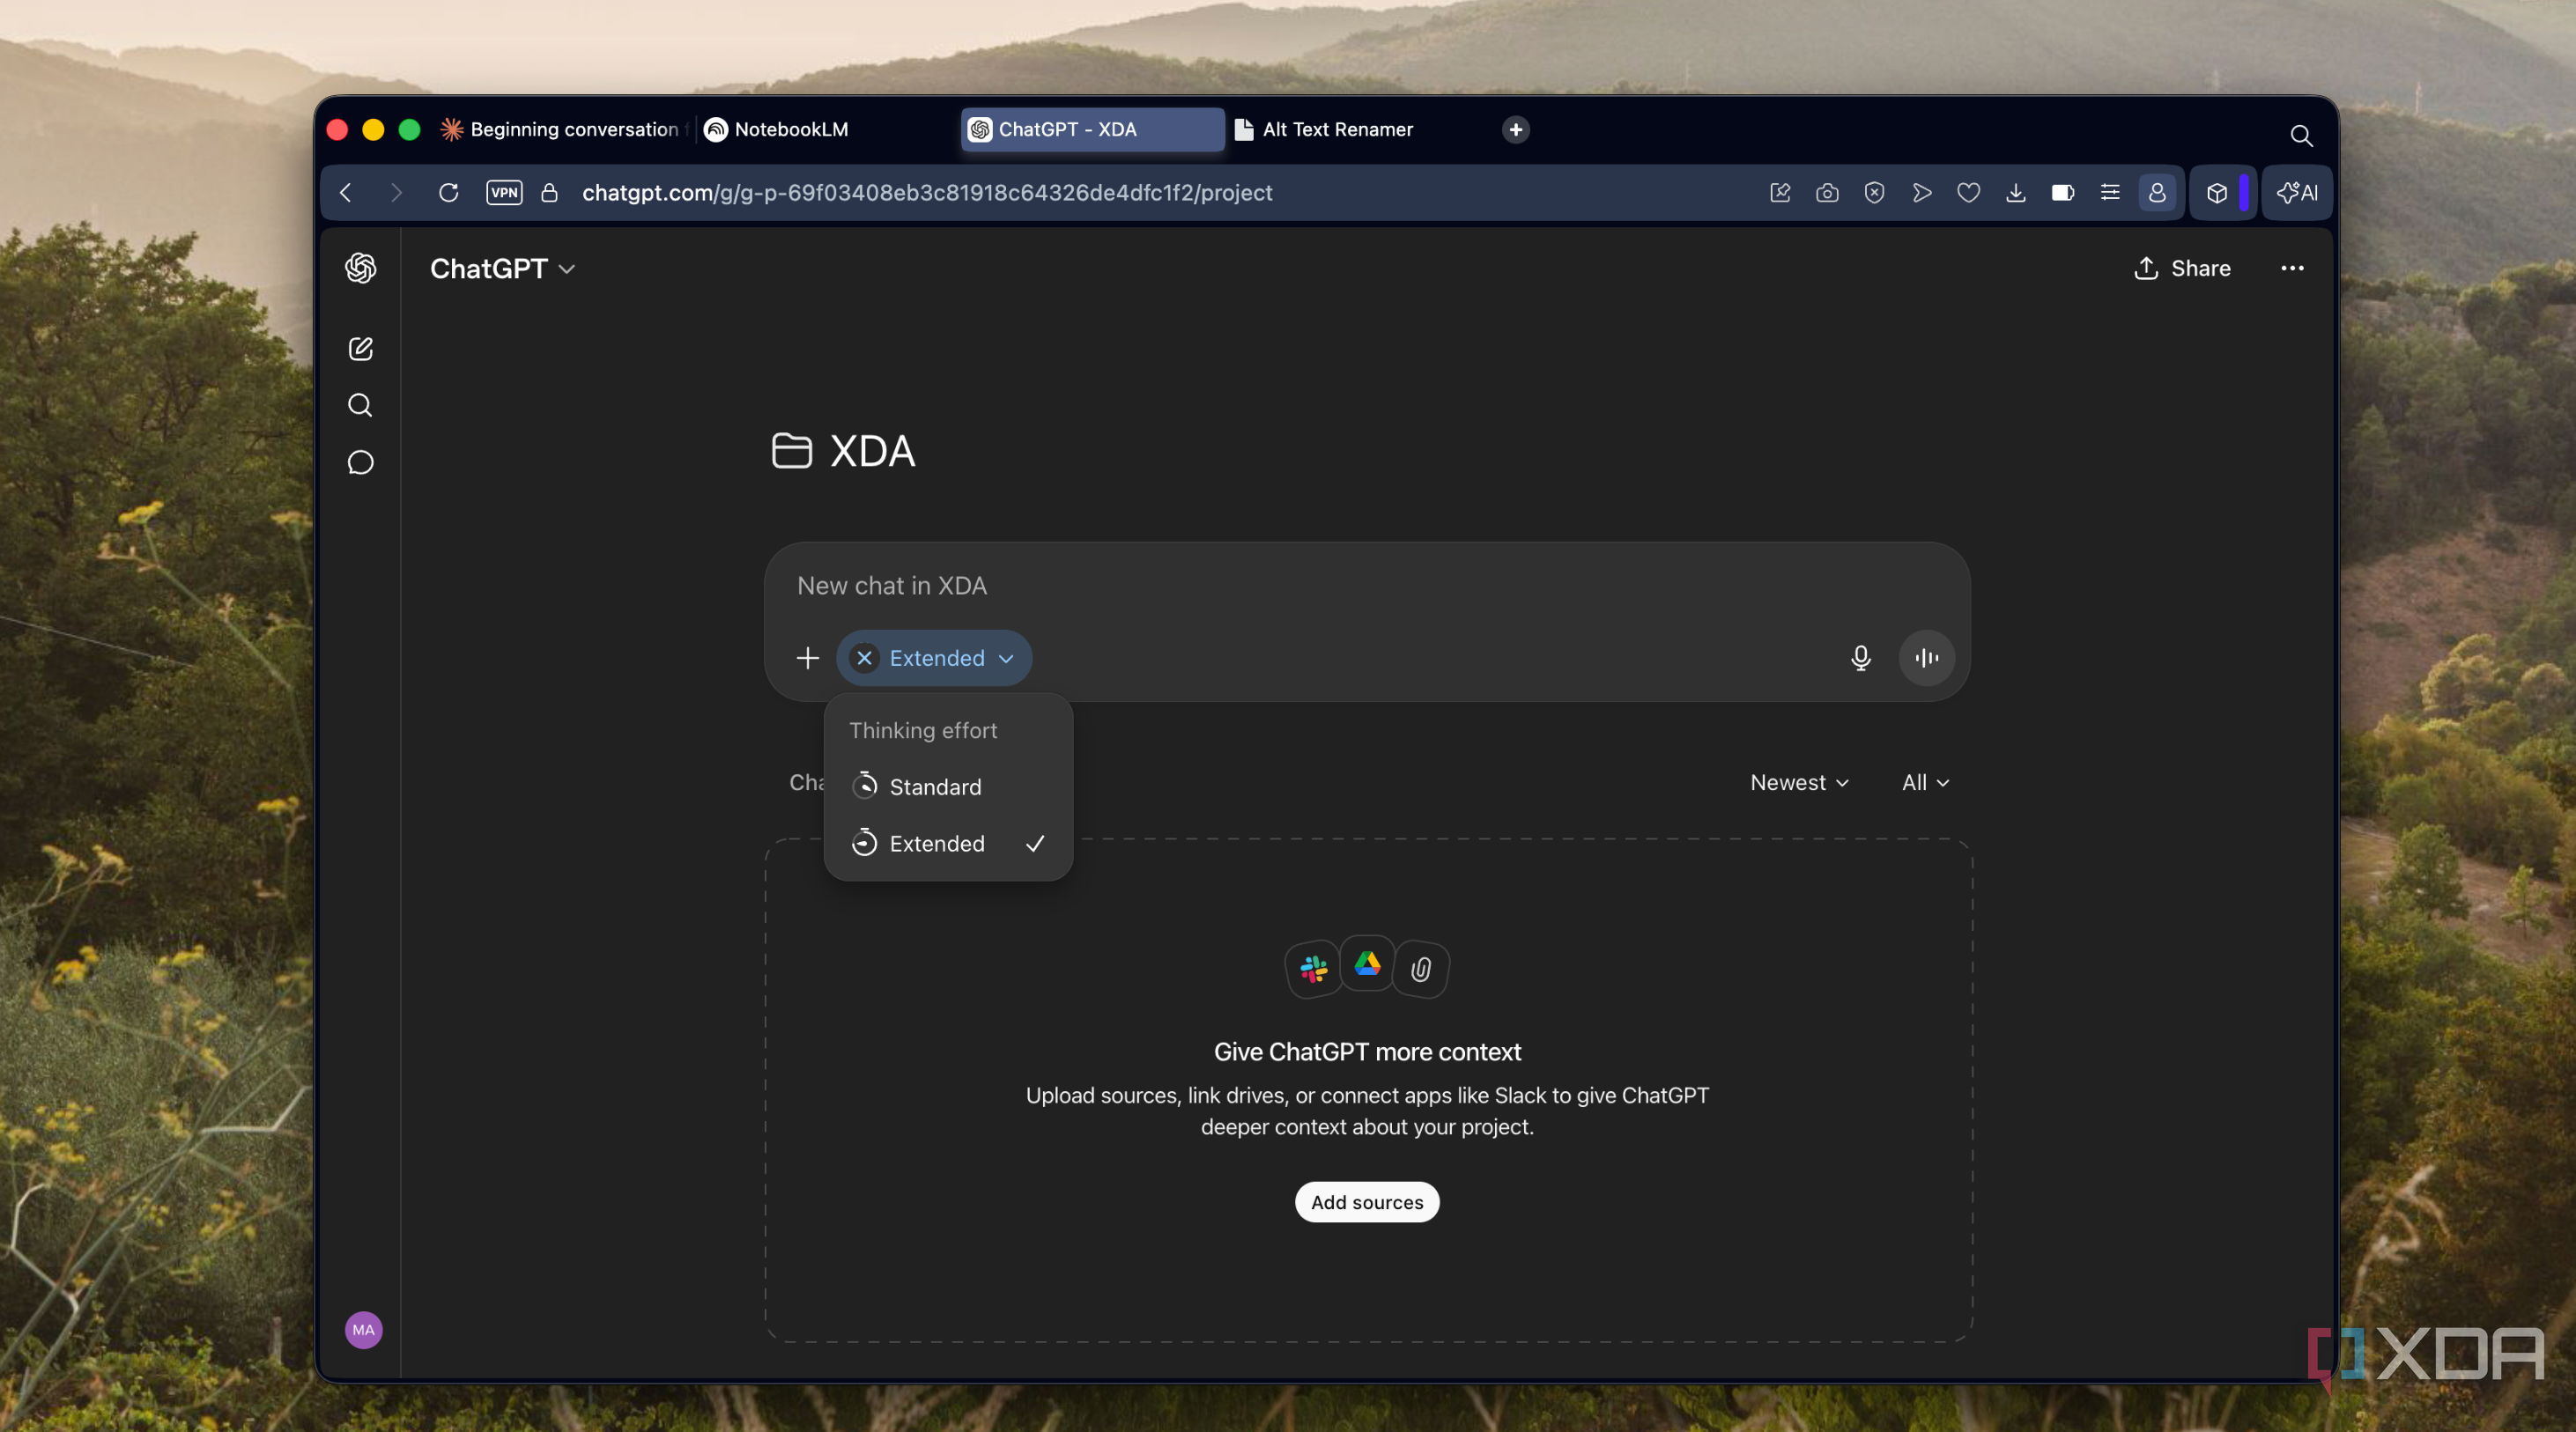This screenshot has height=1432, width=2576.
Task: Switch to Beginning conversation tab
Action: click(x=563, y=130)
